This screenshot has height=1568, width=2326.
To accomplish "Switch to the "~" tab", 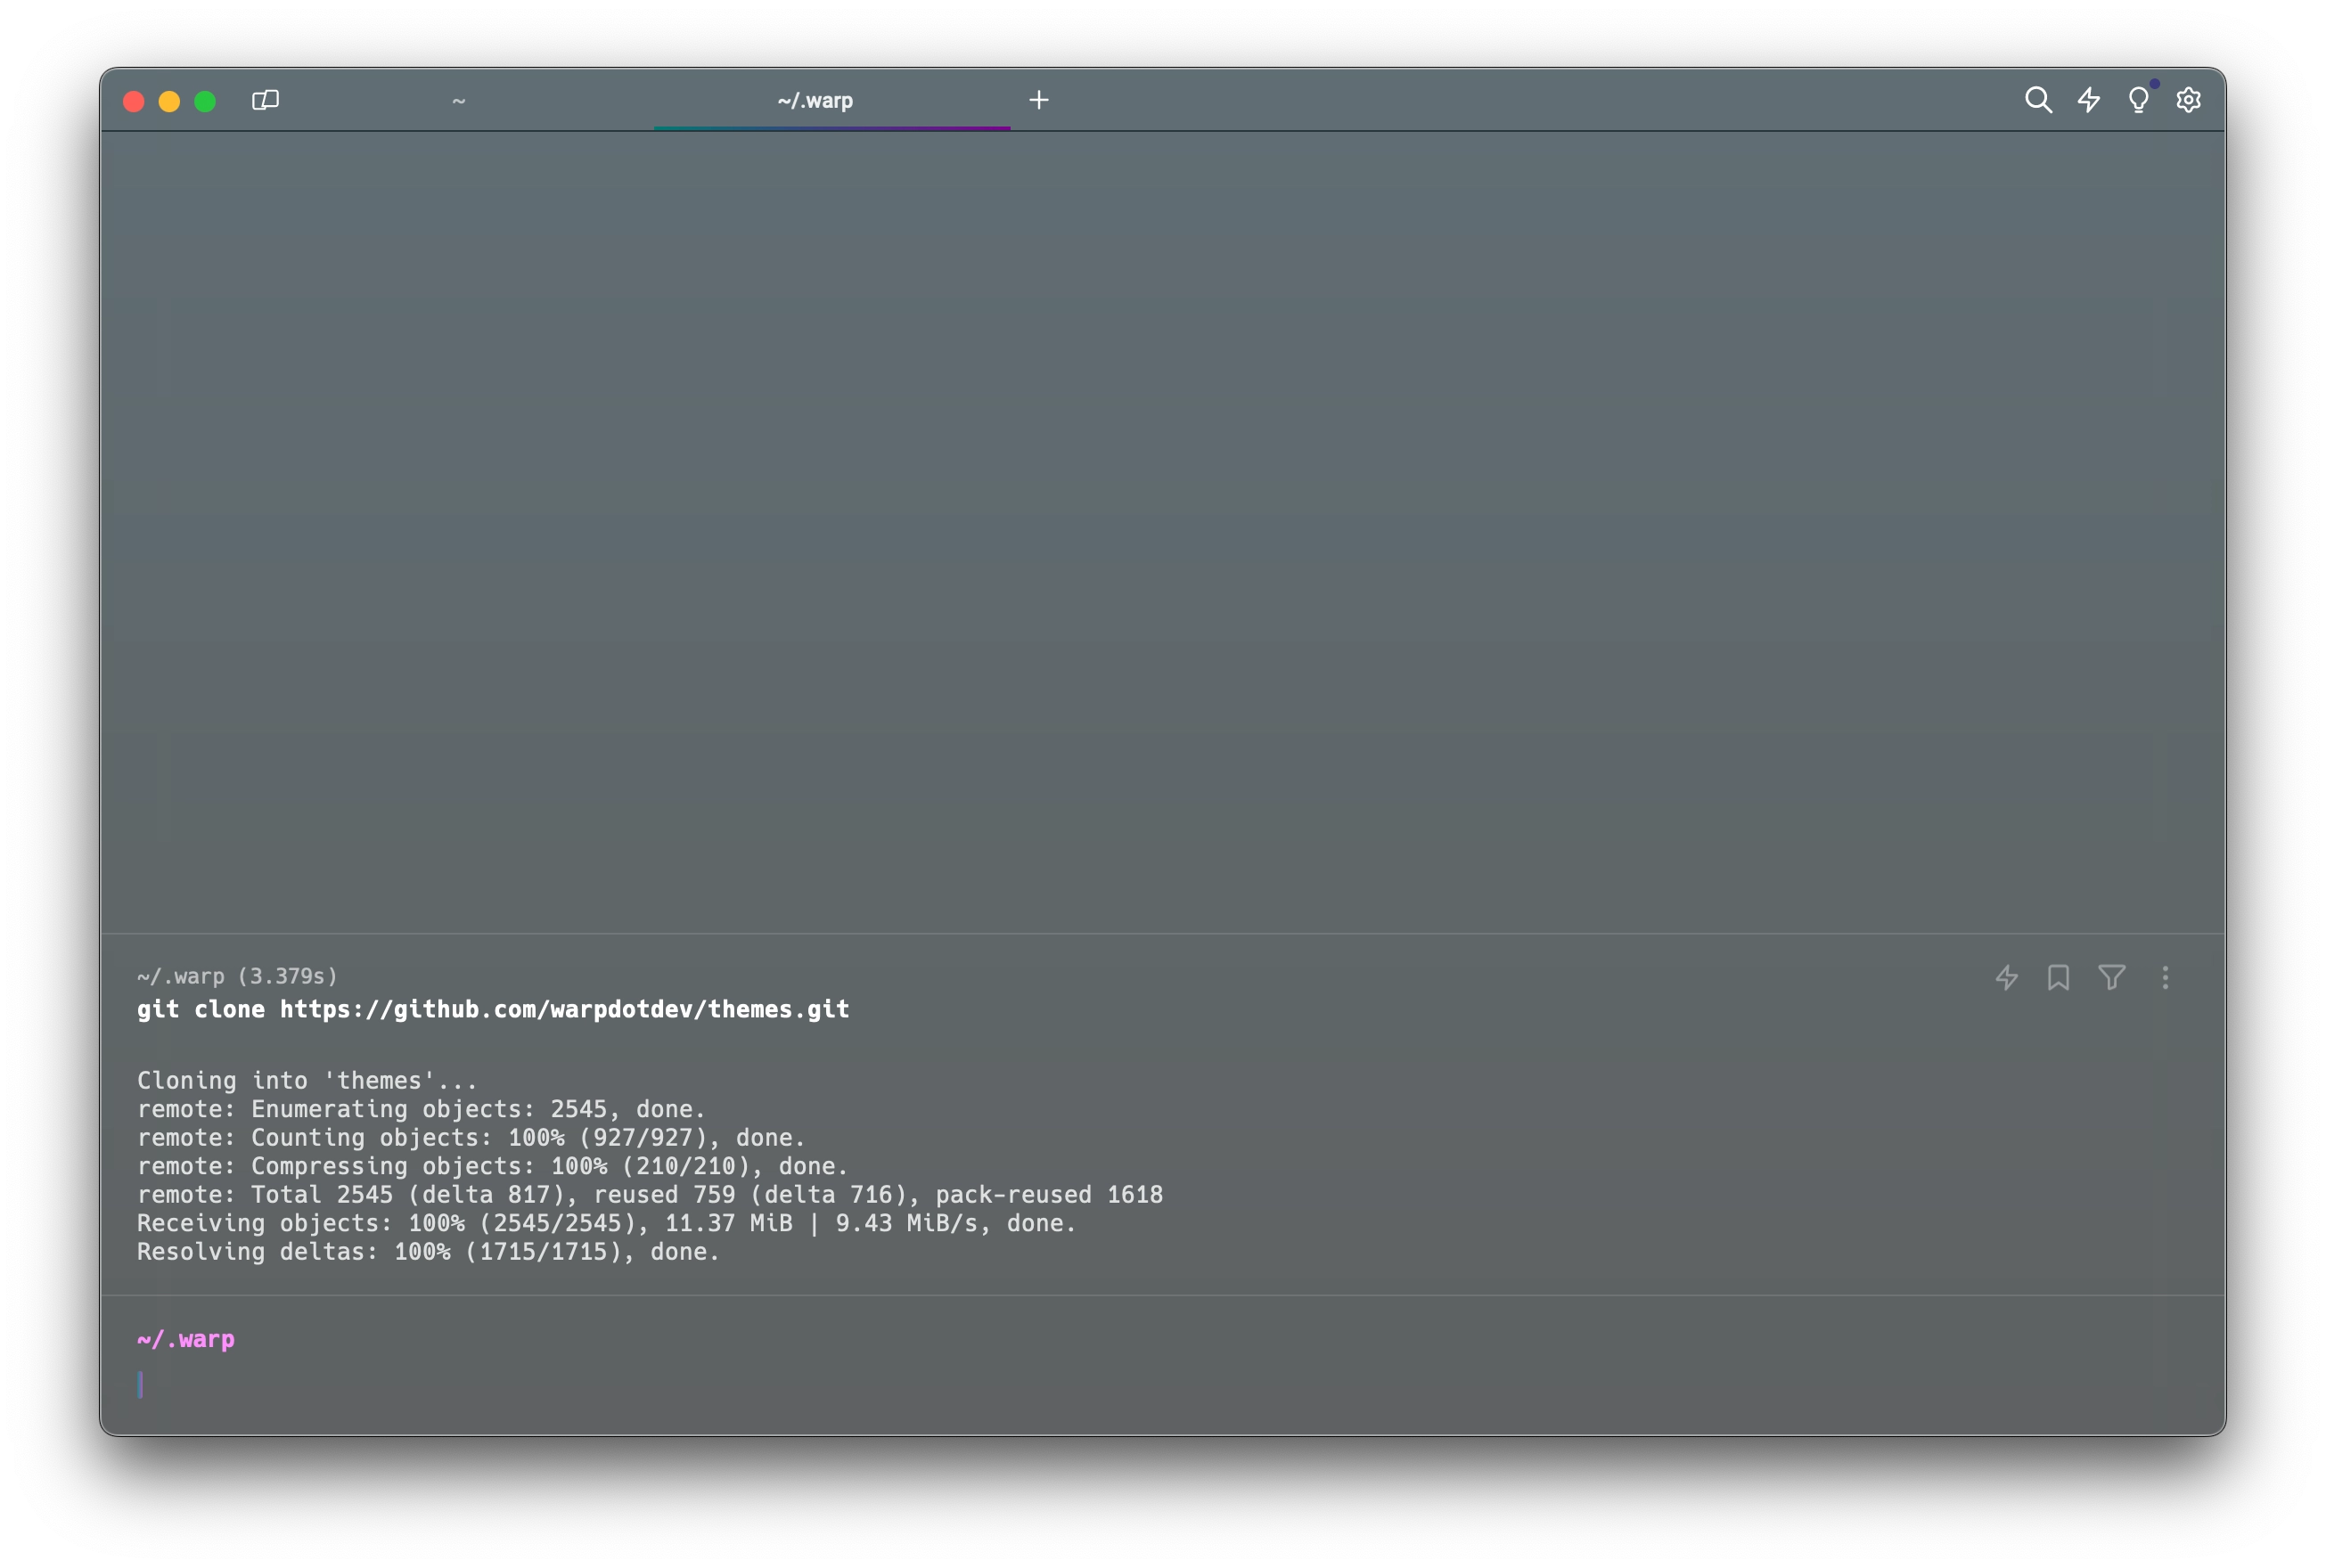I will click(459, 101).
